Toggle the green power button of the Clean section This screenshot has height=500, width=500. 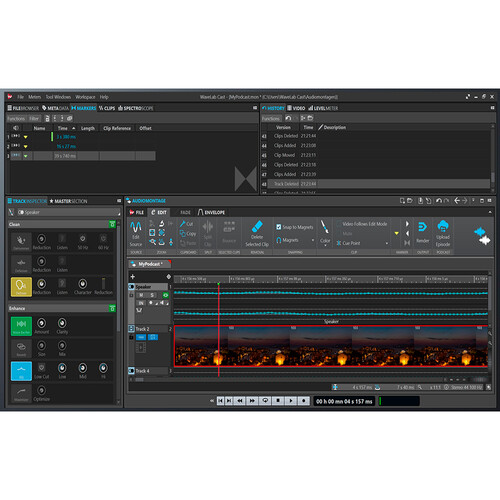(112, 224)
